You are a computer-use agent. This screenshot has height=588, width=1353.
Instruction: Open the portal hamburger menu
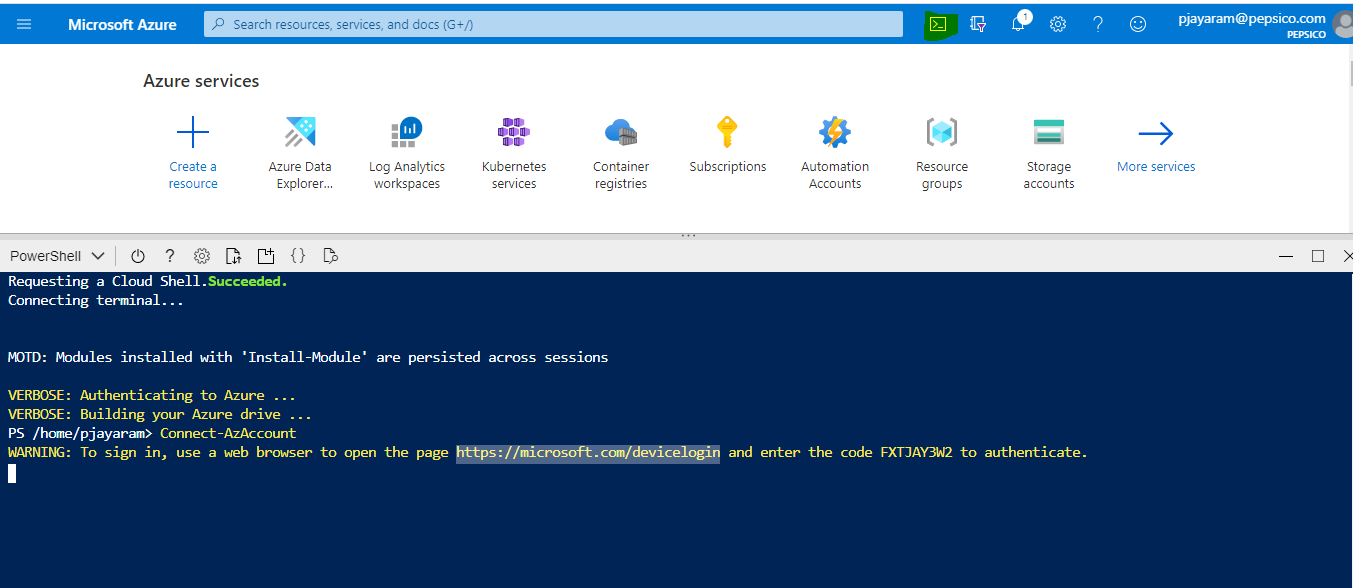(24, 24)
